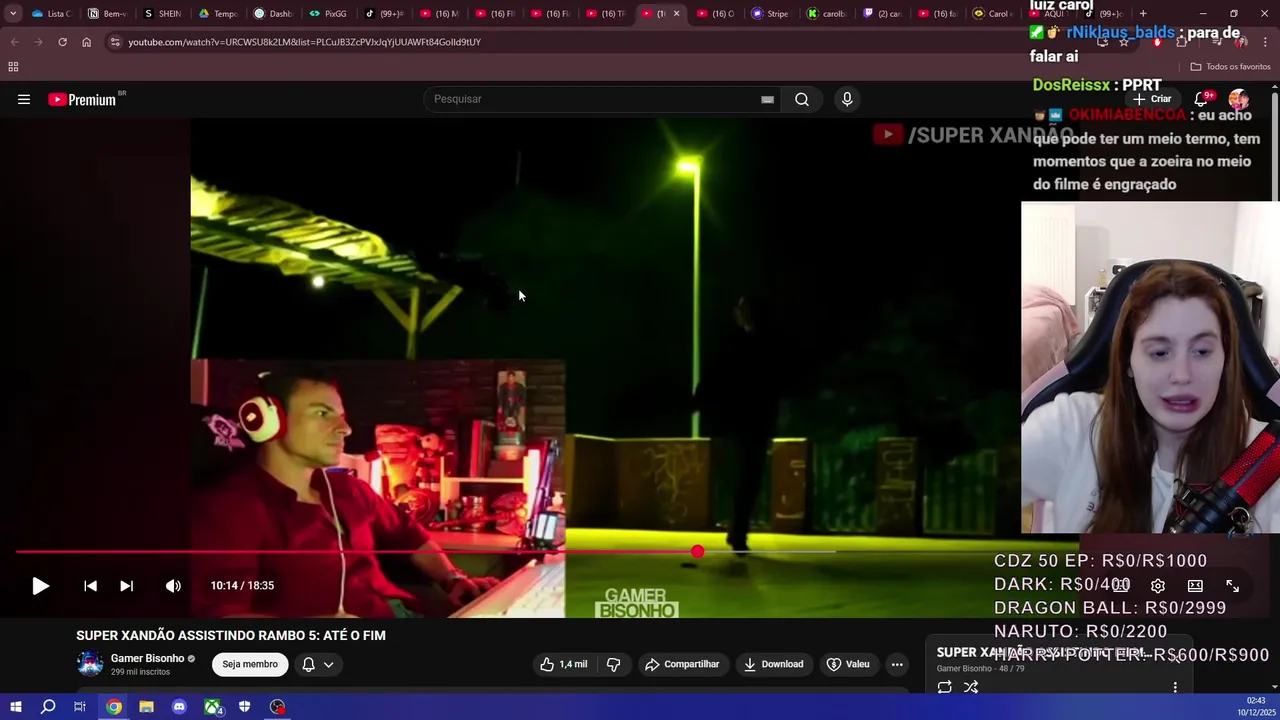Open Chrome apps grid shortcut
Image resolution: width=1280 pixels, height=720 pixels.
13,67
